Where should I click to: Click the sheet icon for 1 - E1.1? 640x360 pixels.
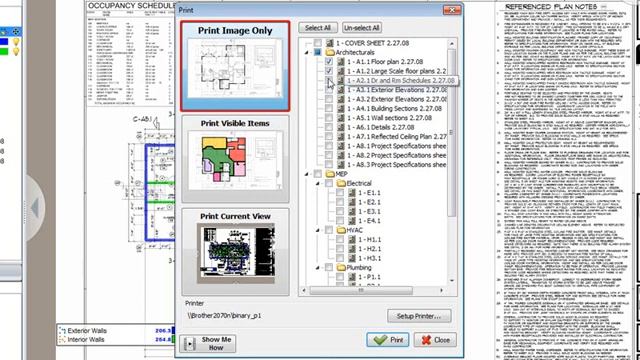pos(352,193)
